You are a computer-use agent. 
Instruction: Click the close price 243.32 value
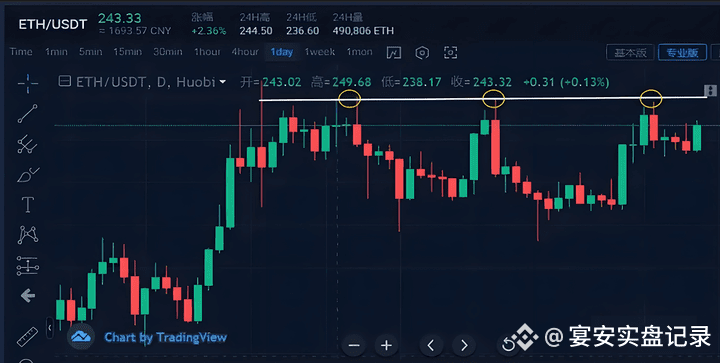pyautogui.click(x=492, y=82)
